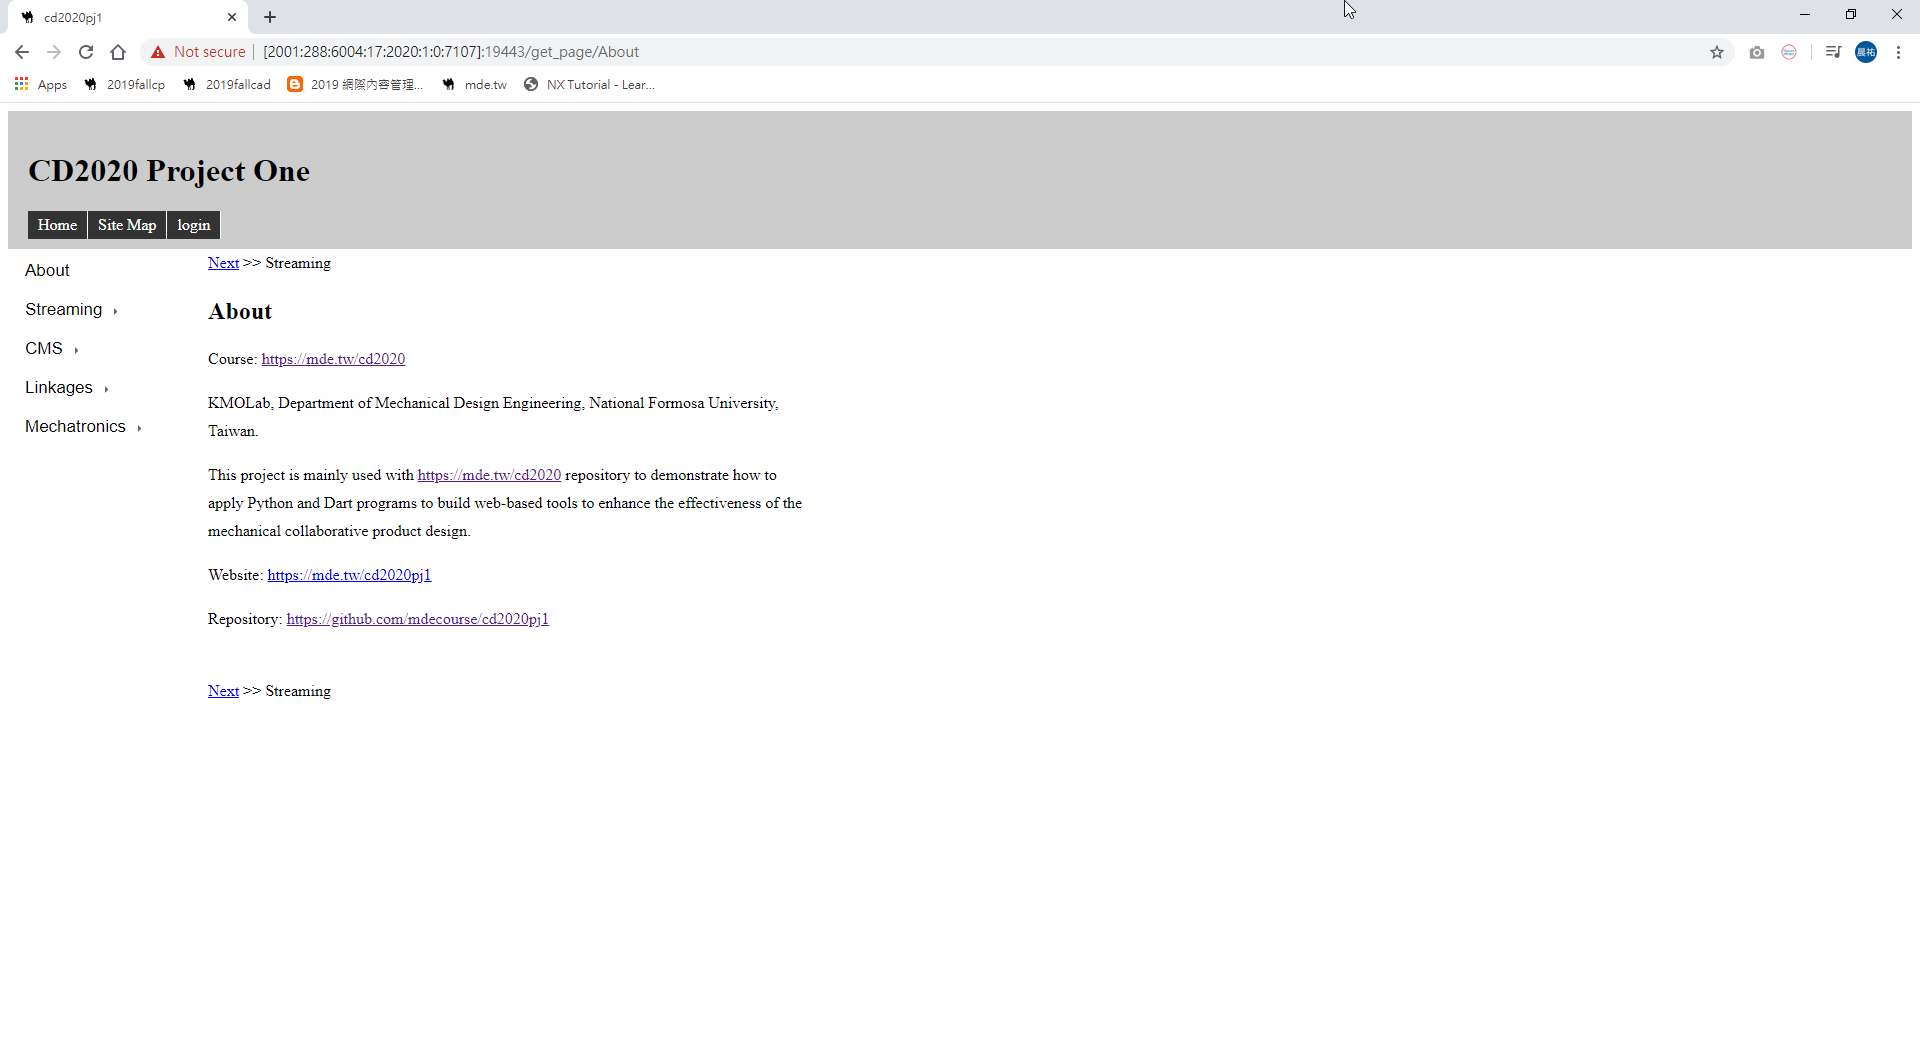The height and width of the screenshot is (1040, 1920).
Task: Click the Site Map navigation item
Action: [x=127, y=225]
